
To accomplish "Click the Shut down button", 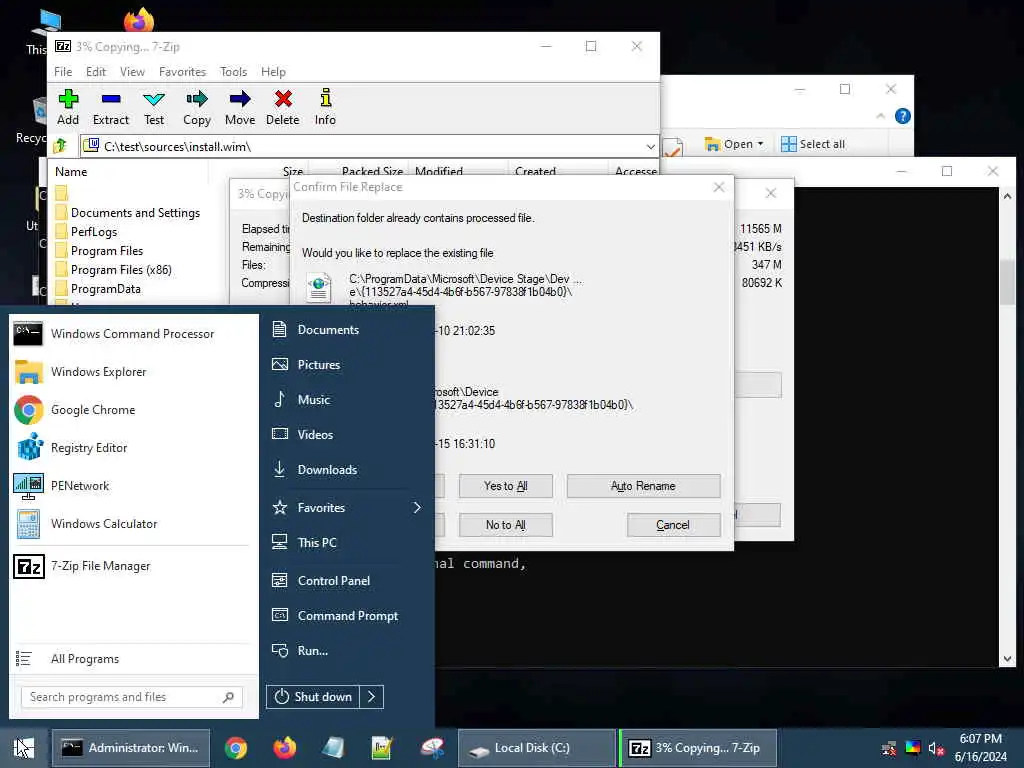I will [x=313, y=697].
